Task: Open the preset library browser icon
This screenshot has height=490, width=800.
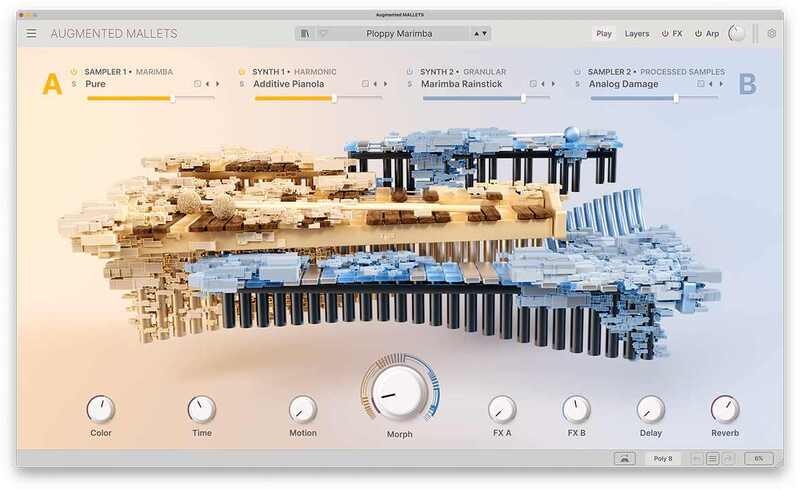Action: (x=305, y=33)
